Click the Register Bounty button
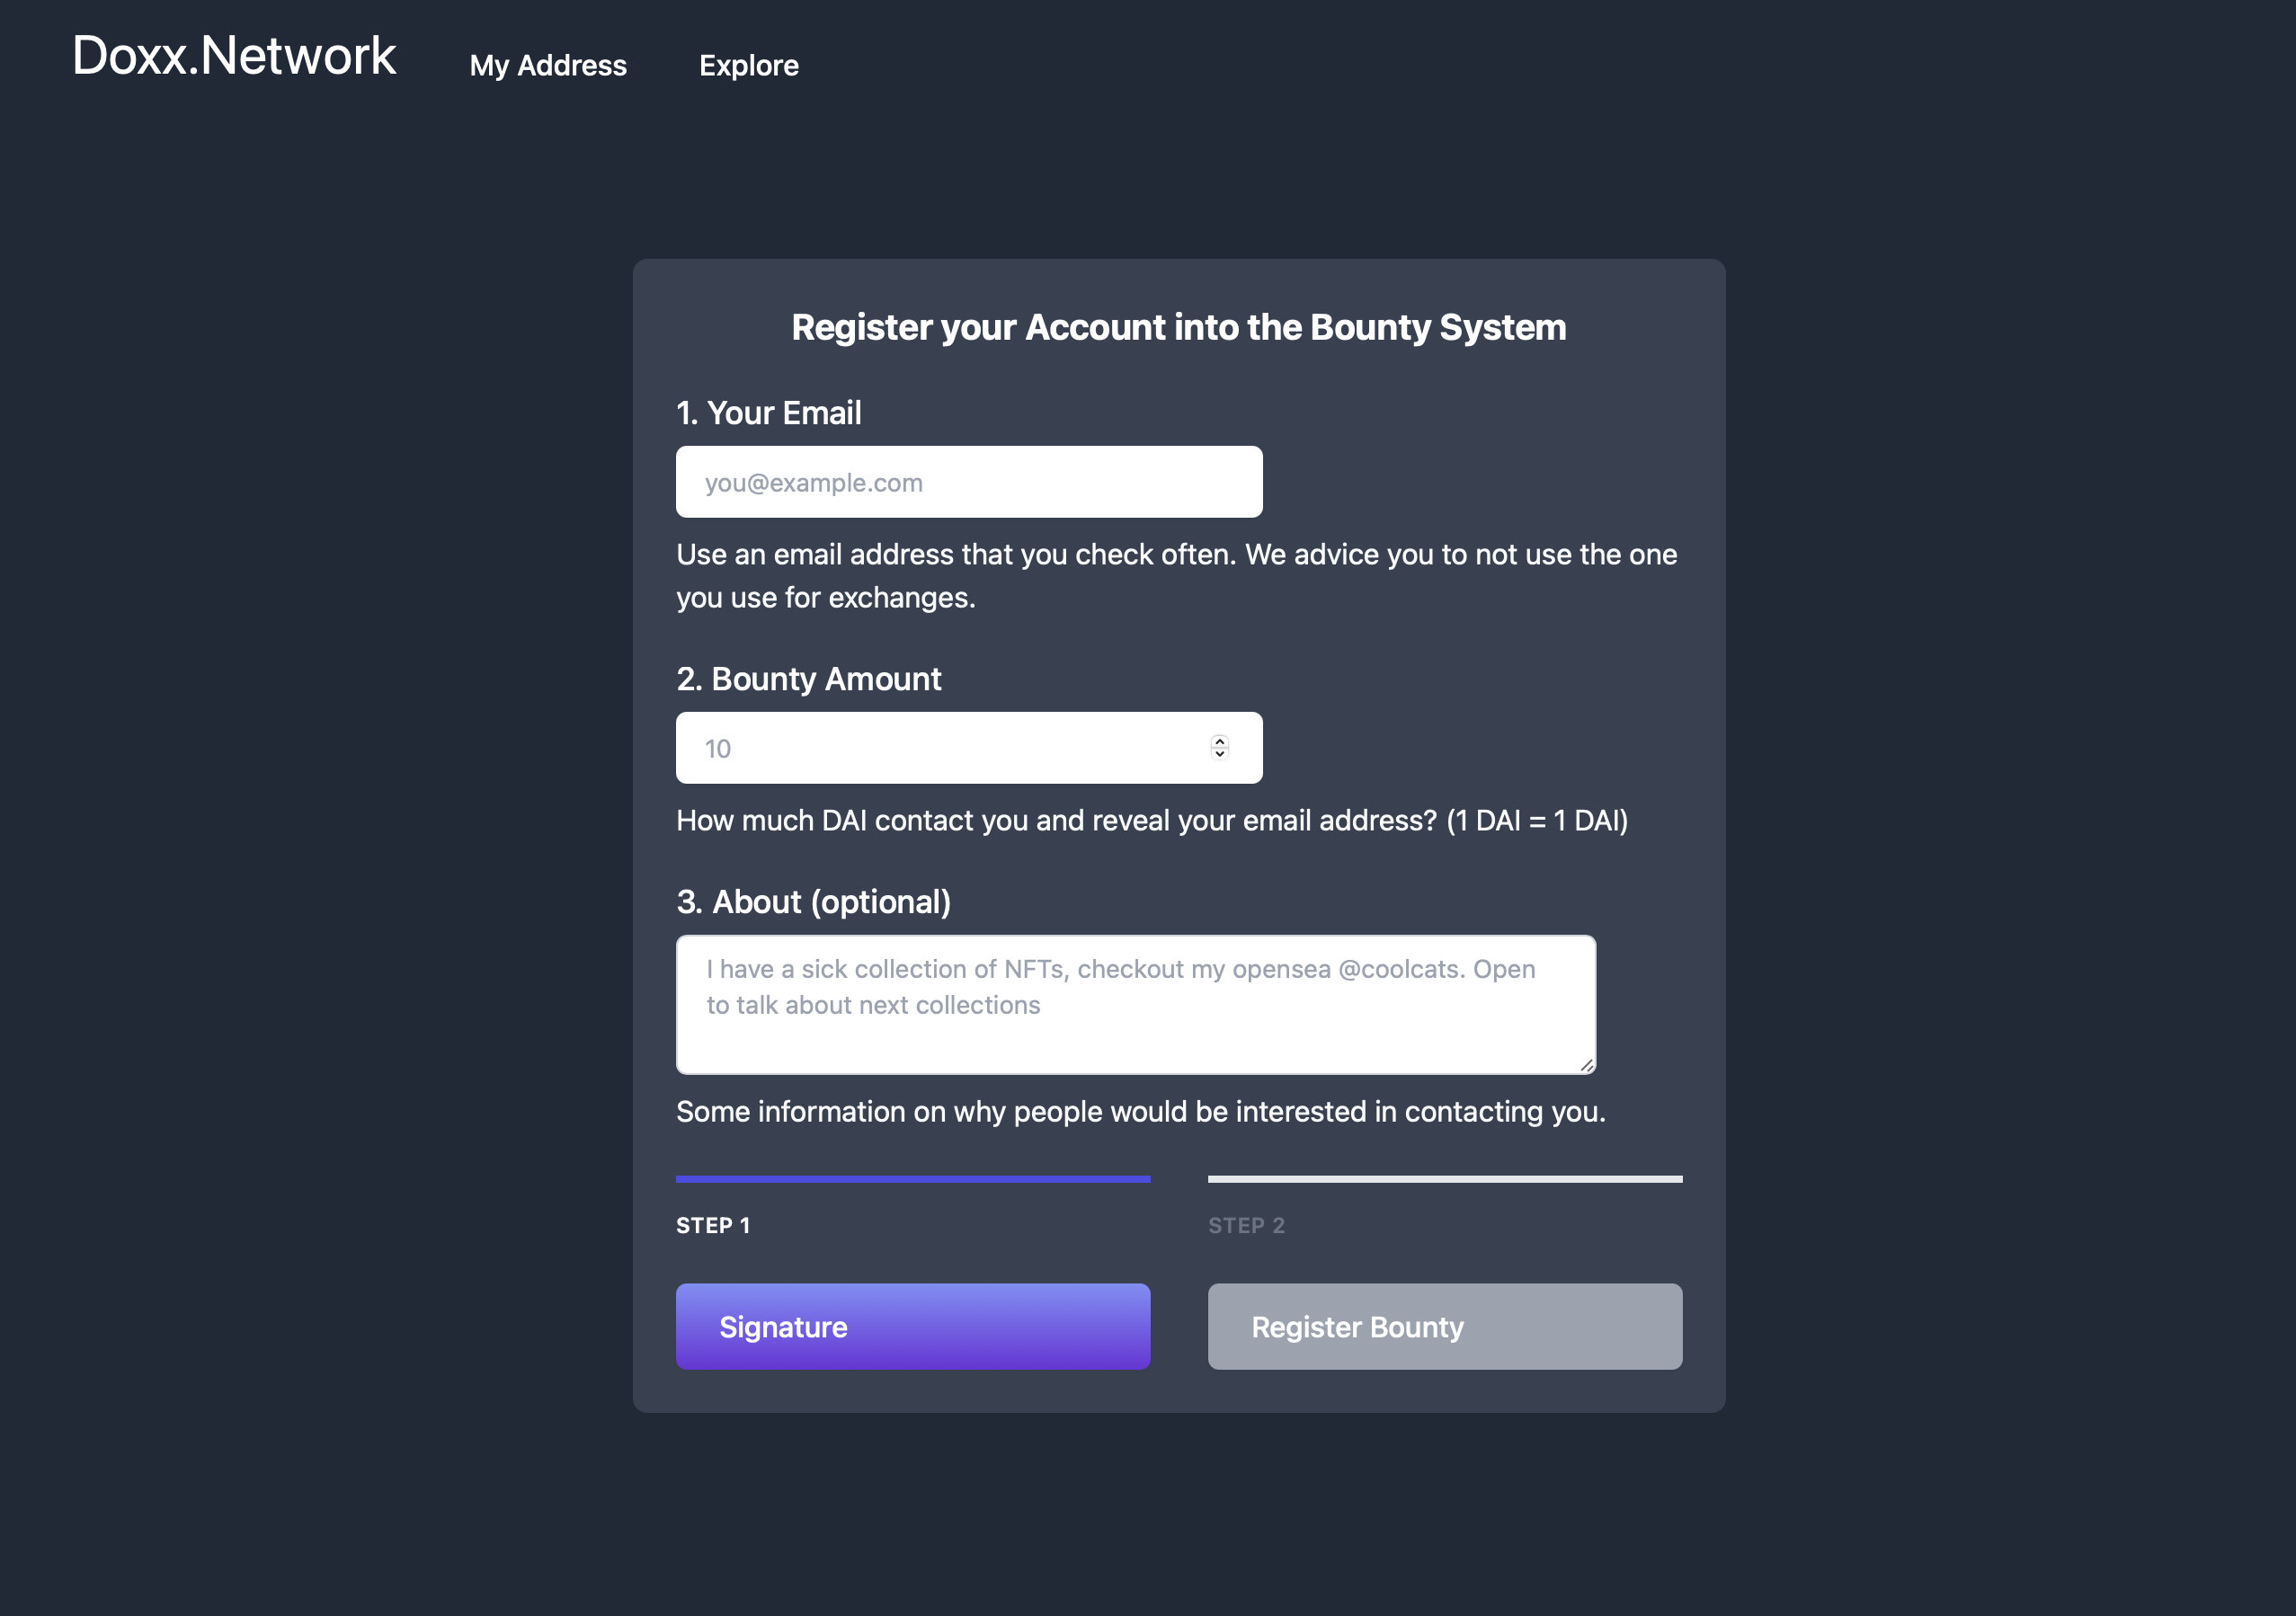Viewport: 2296px width, 1616px height. click(1445, 1327)
